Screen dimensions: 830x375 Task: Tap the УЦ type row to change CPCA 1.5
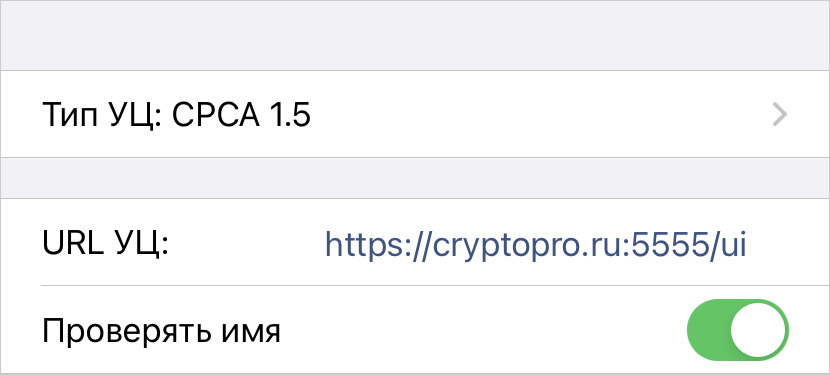pyautogui.click(x=415, y=114)
